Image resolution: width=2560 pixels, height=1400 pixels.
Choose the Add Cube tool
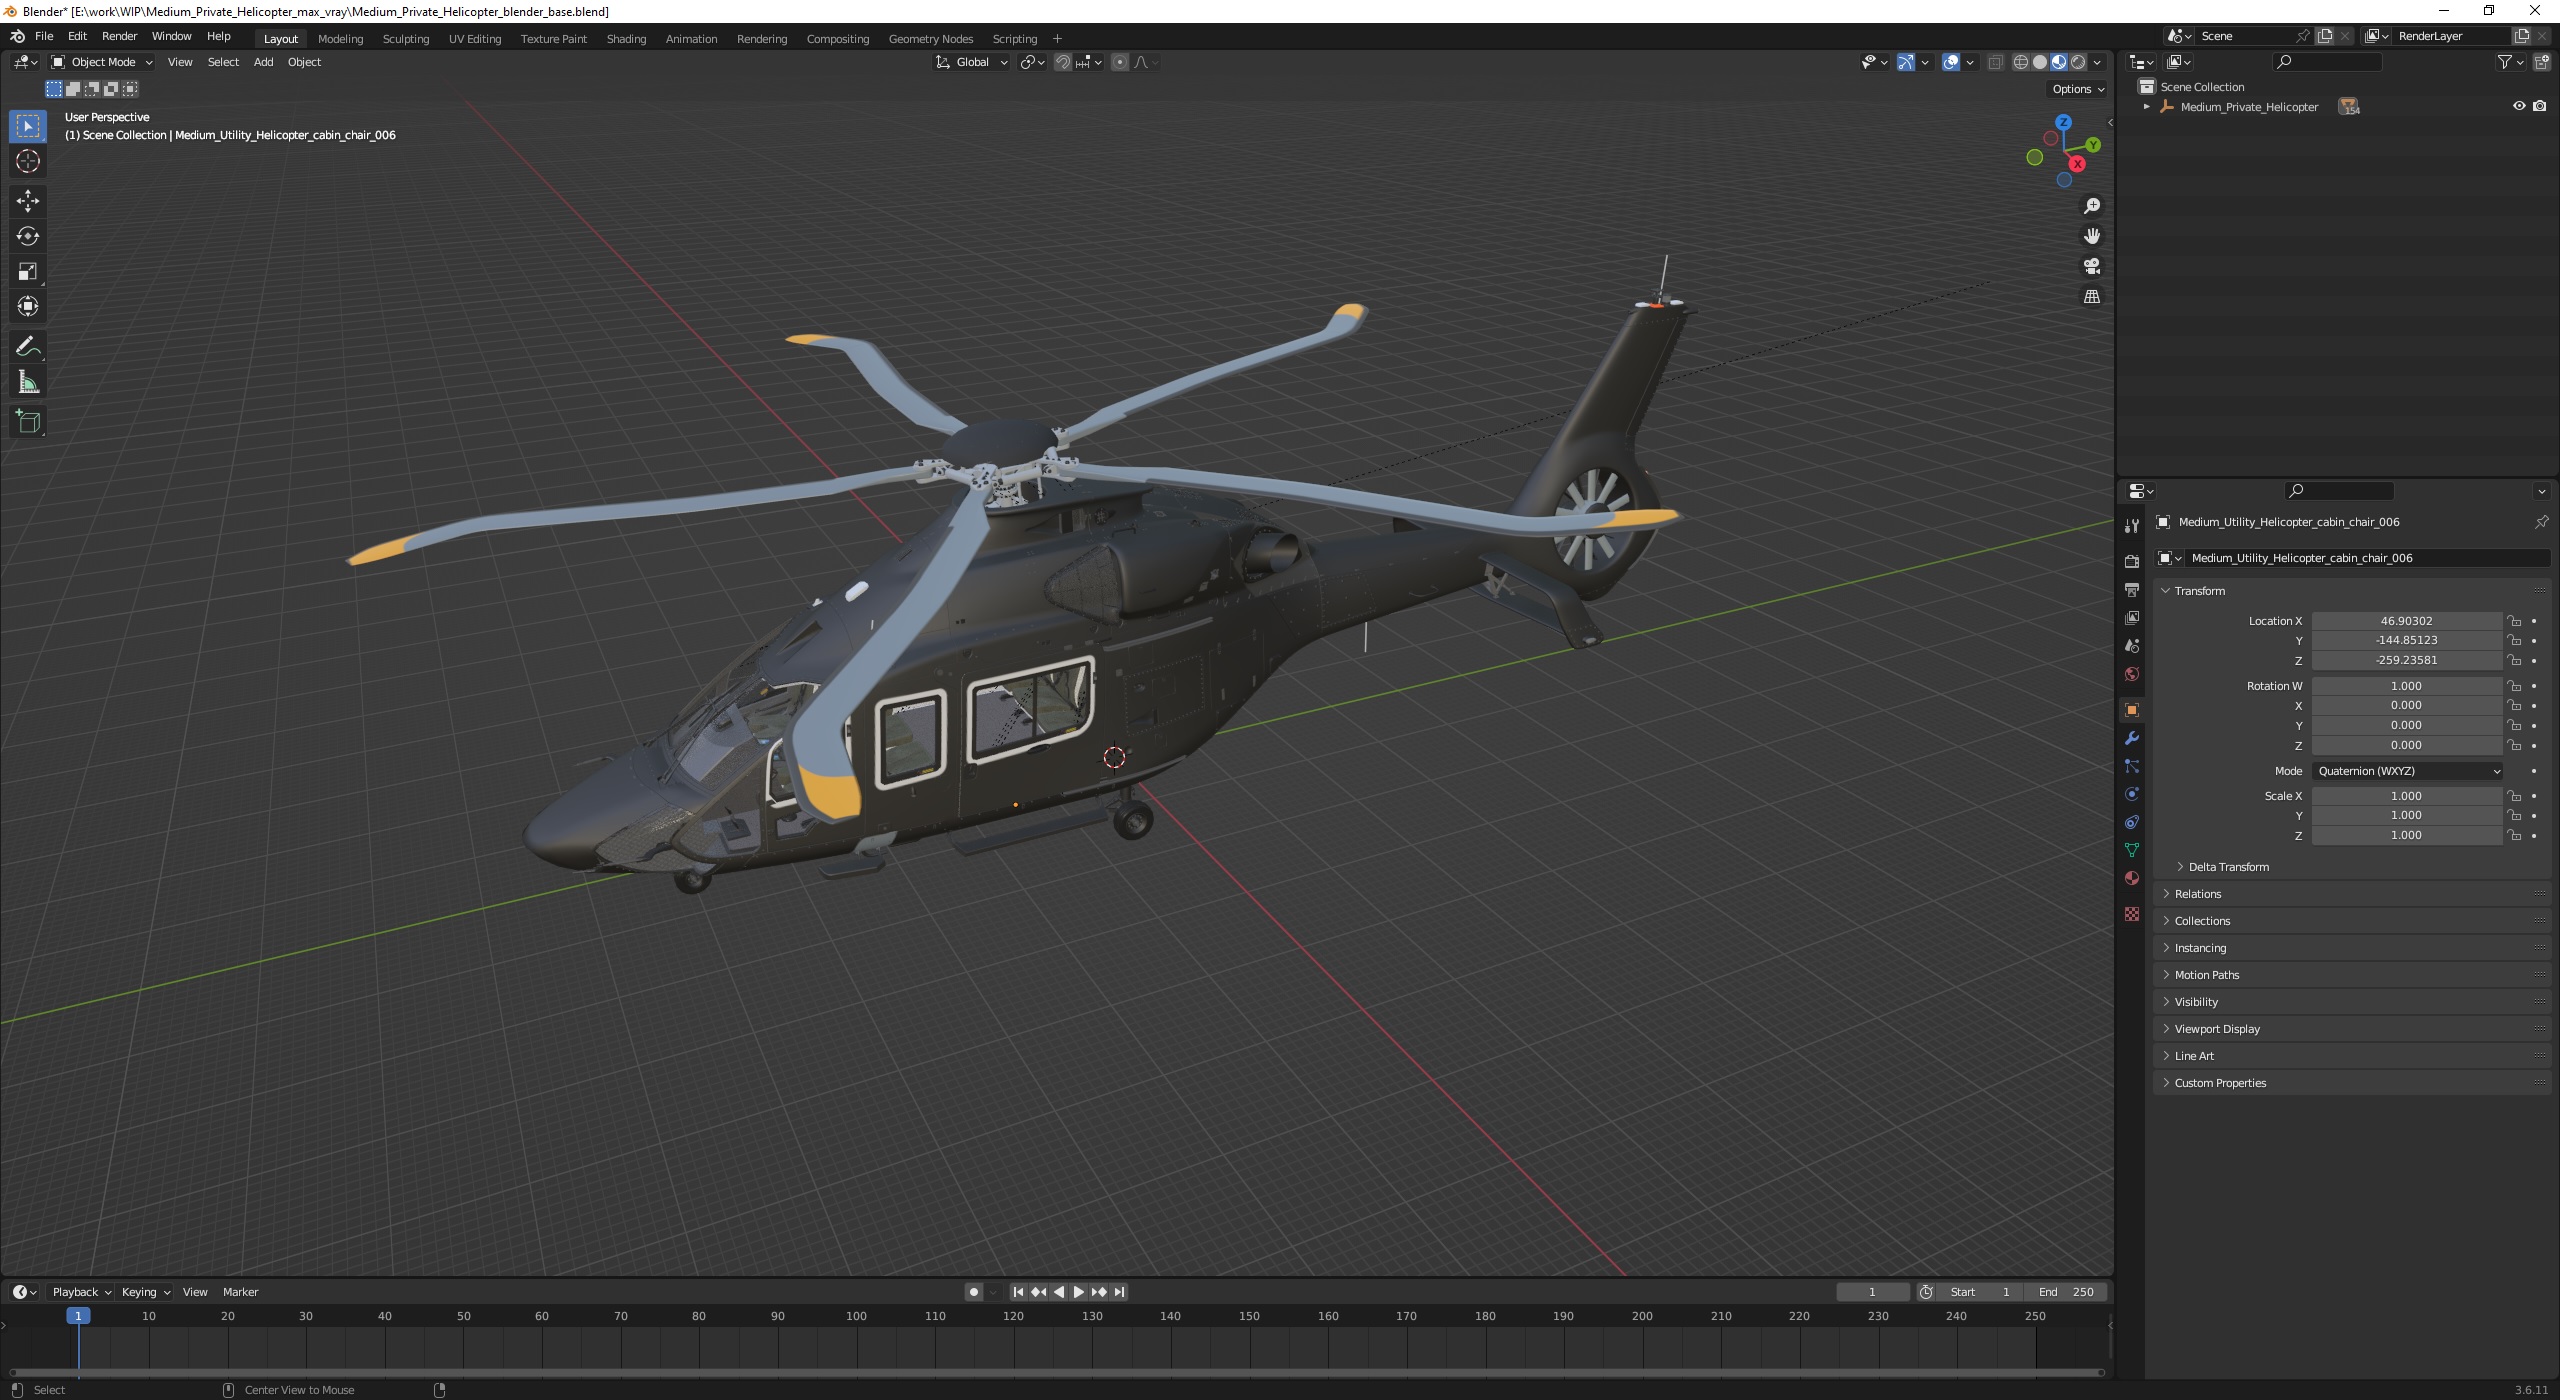click(28, 421)
